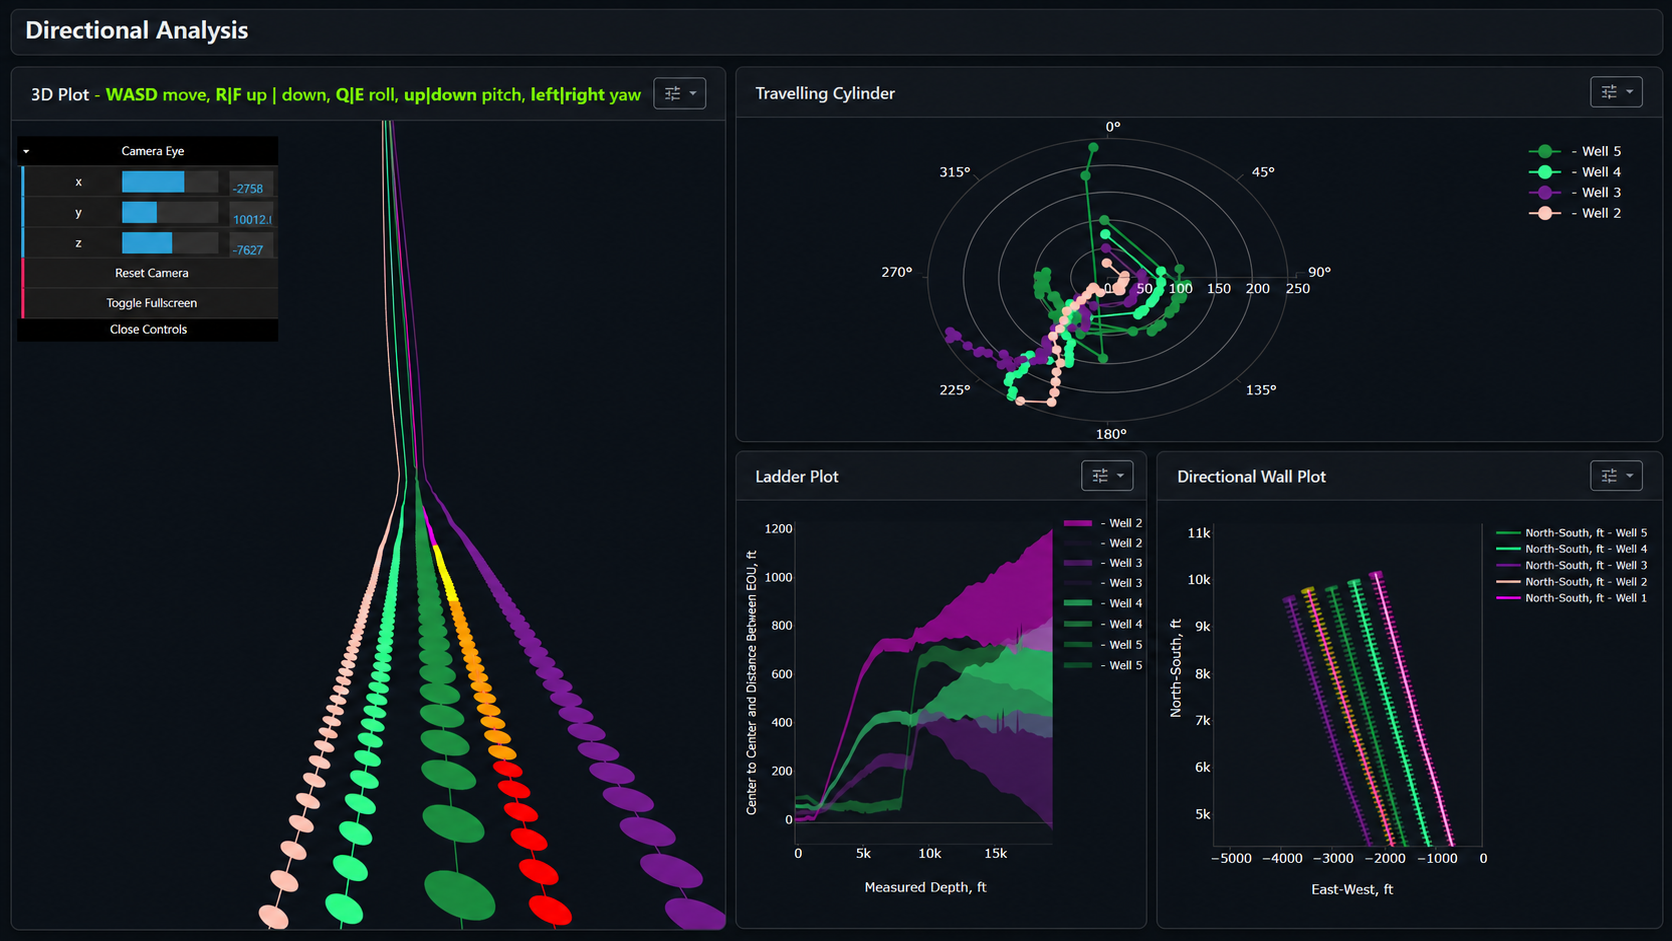Toggle North-South Well 5 in Wall Plot legend
Image resolution: width=1672 pixels, height=941 pixels.
pyautogui.click(x=1571, y=533)
